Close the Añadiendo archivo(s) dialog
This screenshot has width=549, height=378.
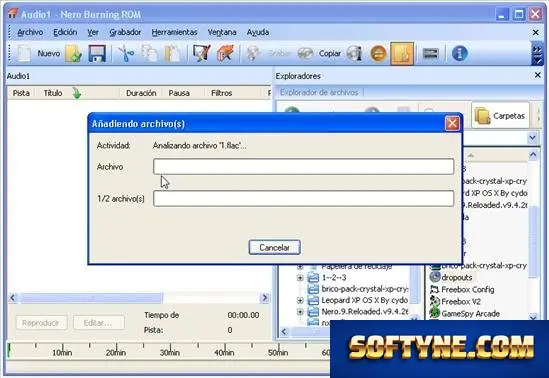point(452,123)
